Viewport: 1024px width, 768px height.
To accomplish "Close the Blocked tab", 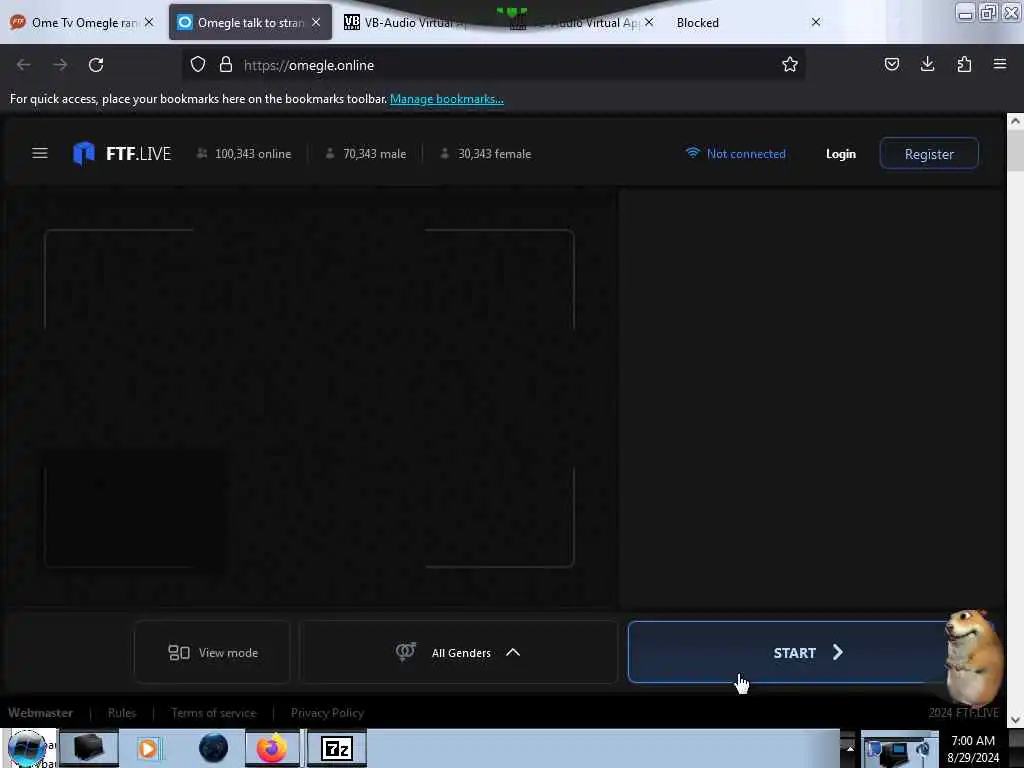I will [x=816, y=22].
